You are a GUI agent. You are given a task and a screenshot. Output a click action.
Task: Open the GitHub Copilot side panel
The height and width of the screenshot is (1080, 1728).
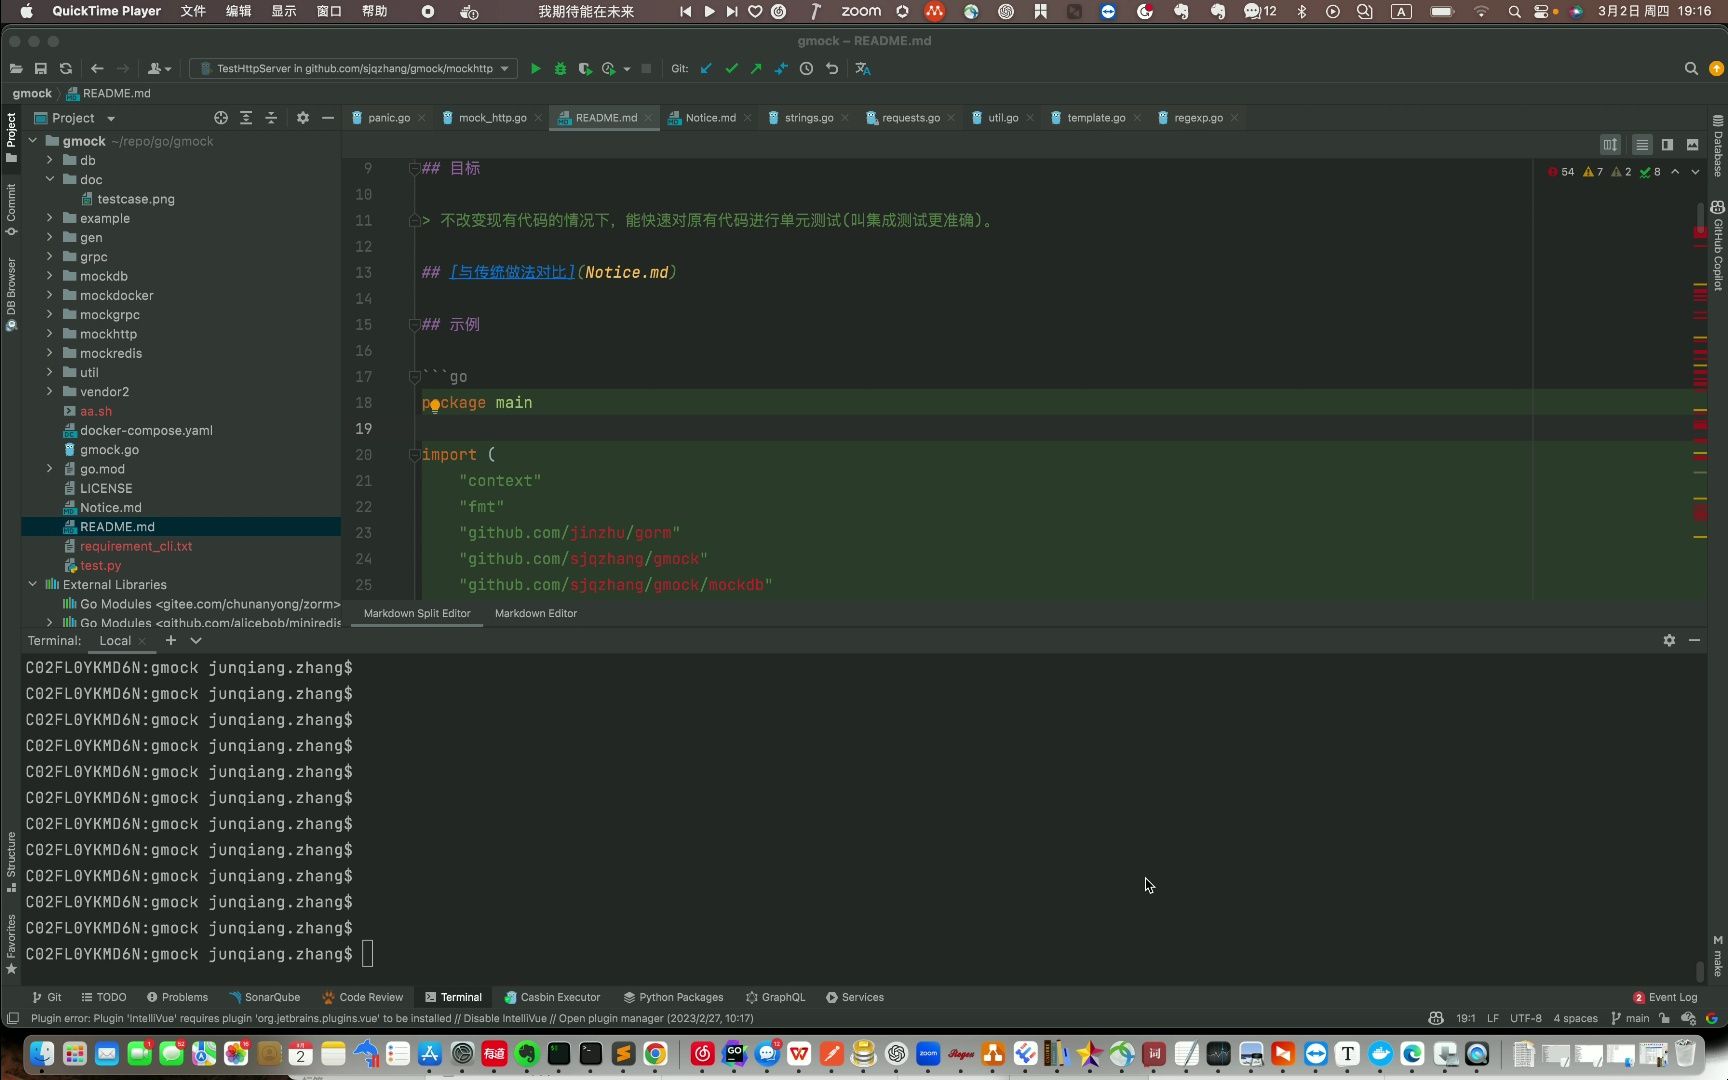point(1718,245)
